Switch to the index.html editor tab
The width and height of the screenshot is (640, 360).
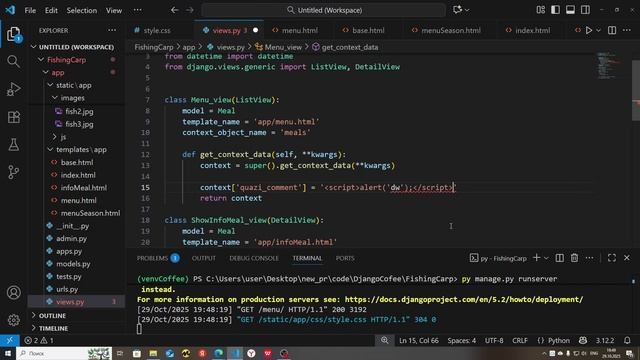[533, 30]
